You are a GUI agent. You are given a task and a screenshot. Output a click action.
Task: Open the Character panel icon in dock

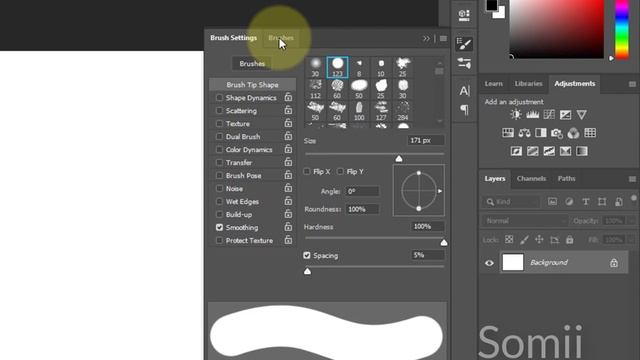[464, 91]
